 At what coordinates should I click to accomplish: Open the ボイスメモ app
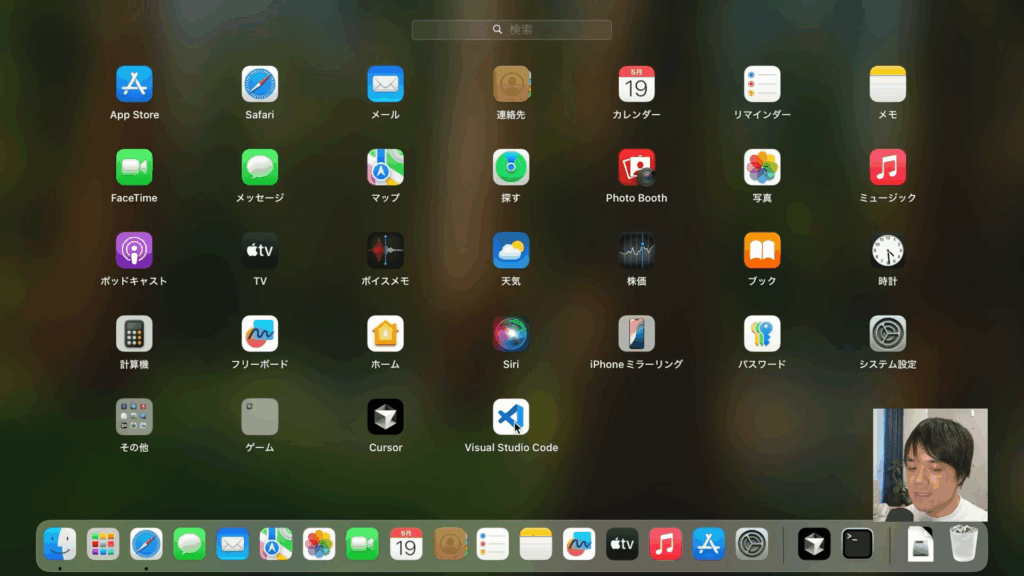(385, 250)
